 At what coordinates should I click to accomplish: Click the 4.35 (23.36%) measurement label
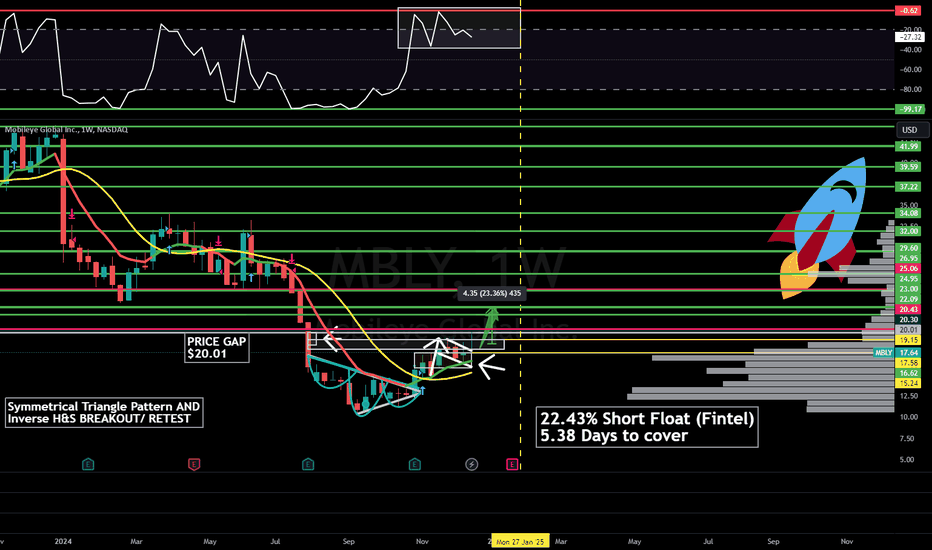pos(492,293)
